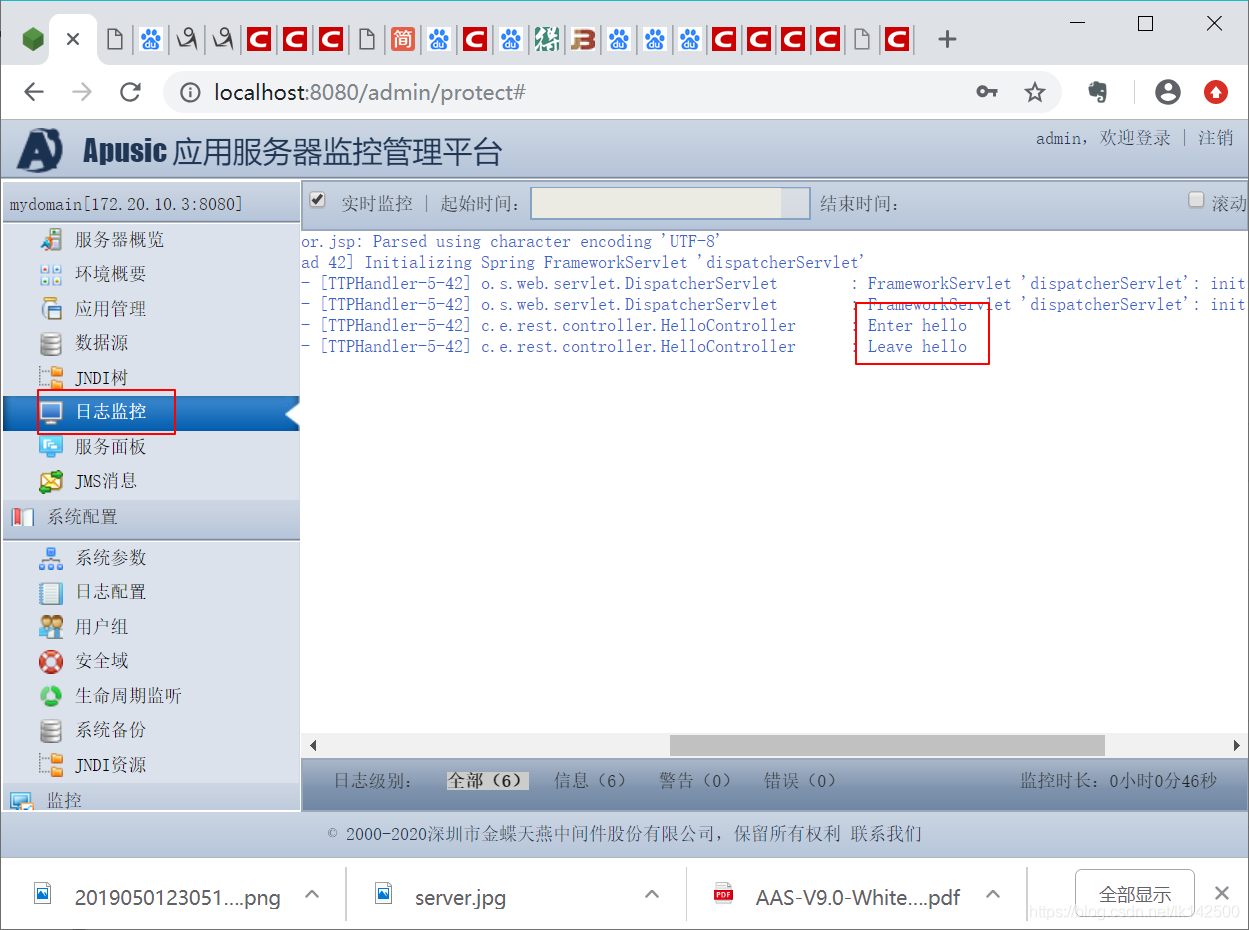Filter logs by 信息（6）
This screenshot has width=1249, height=930.
(590, 781)
